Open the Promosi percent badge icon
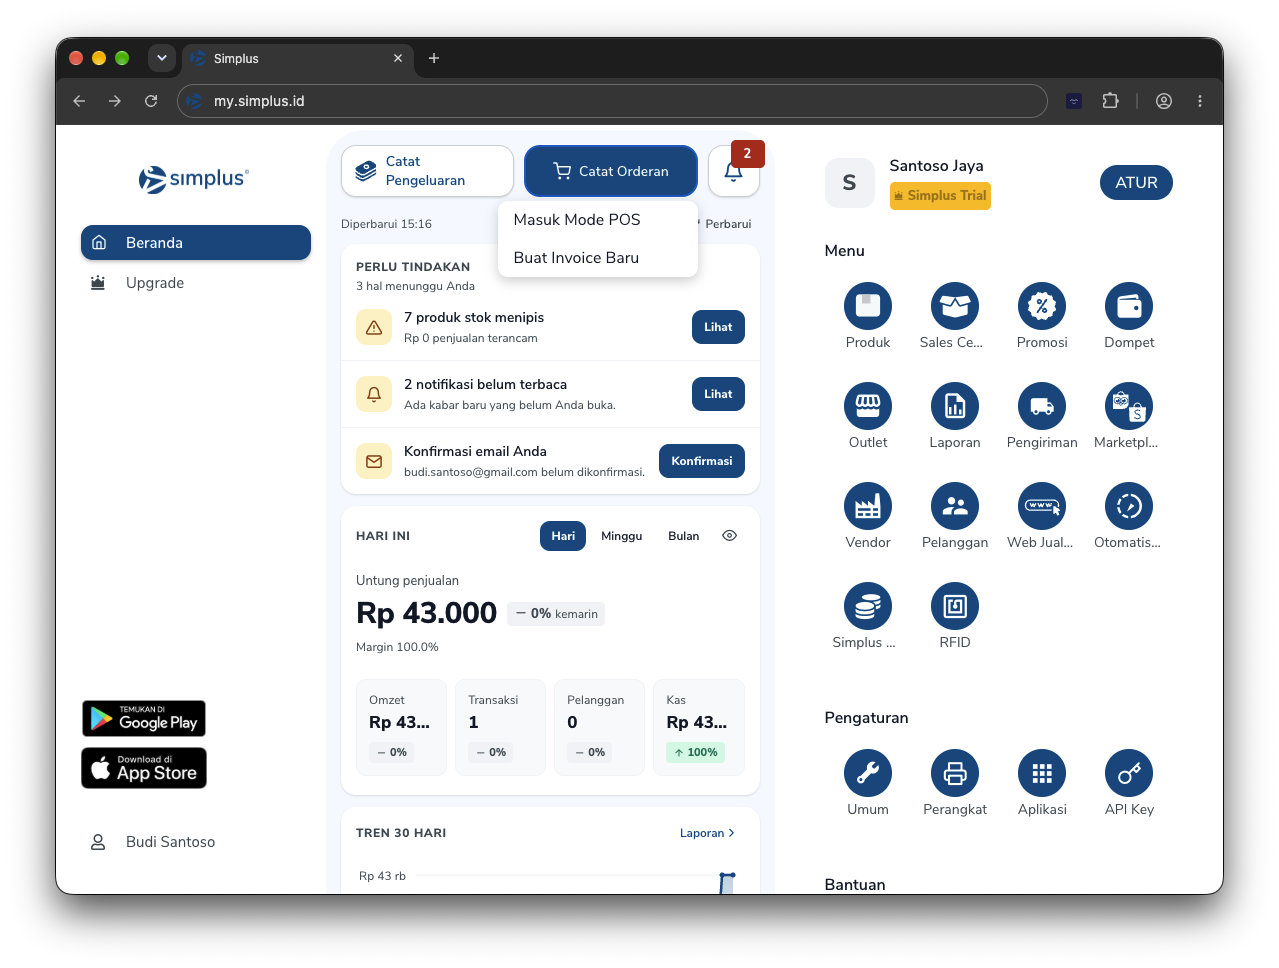Screen dimensions: 1279x968 1041,306
